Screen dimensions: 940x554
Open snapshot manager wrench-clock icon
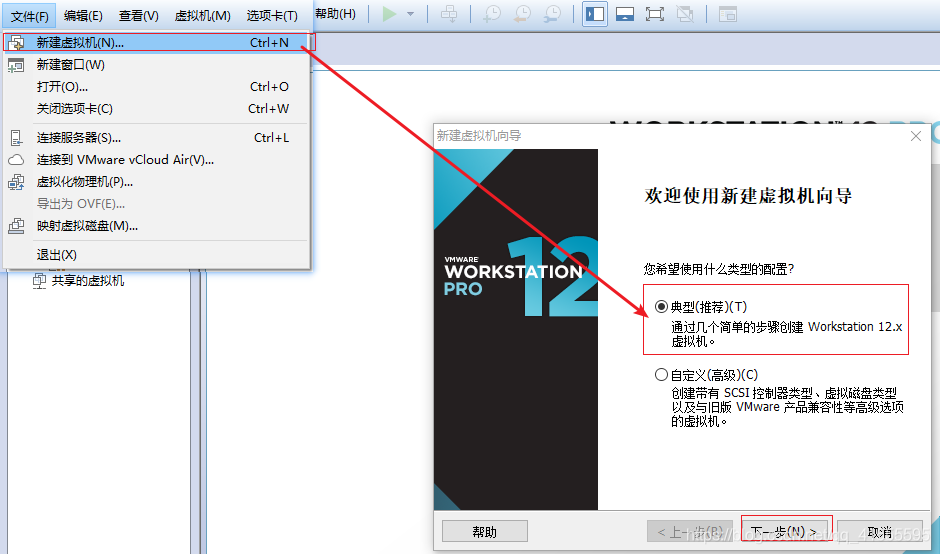[552, 14]
